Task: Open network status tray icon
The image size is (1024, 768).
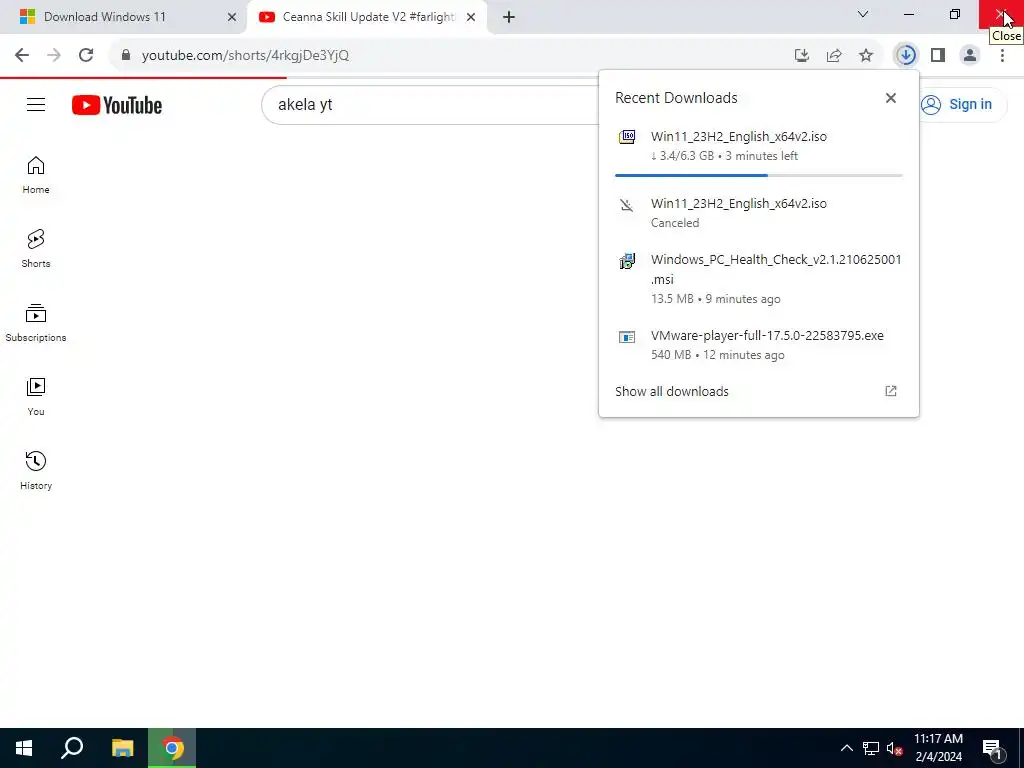Action: pyautogui.click(x=871, y=749)
